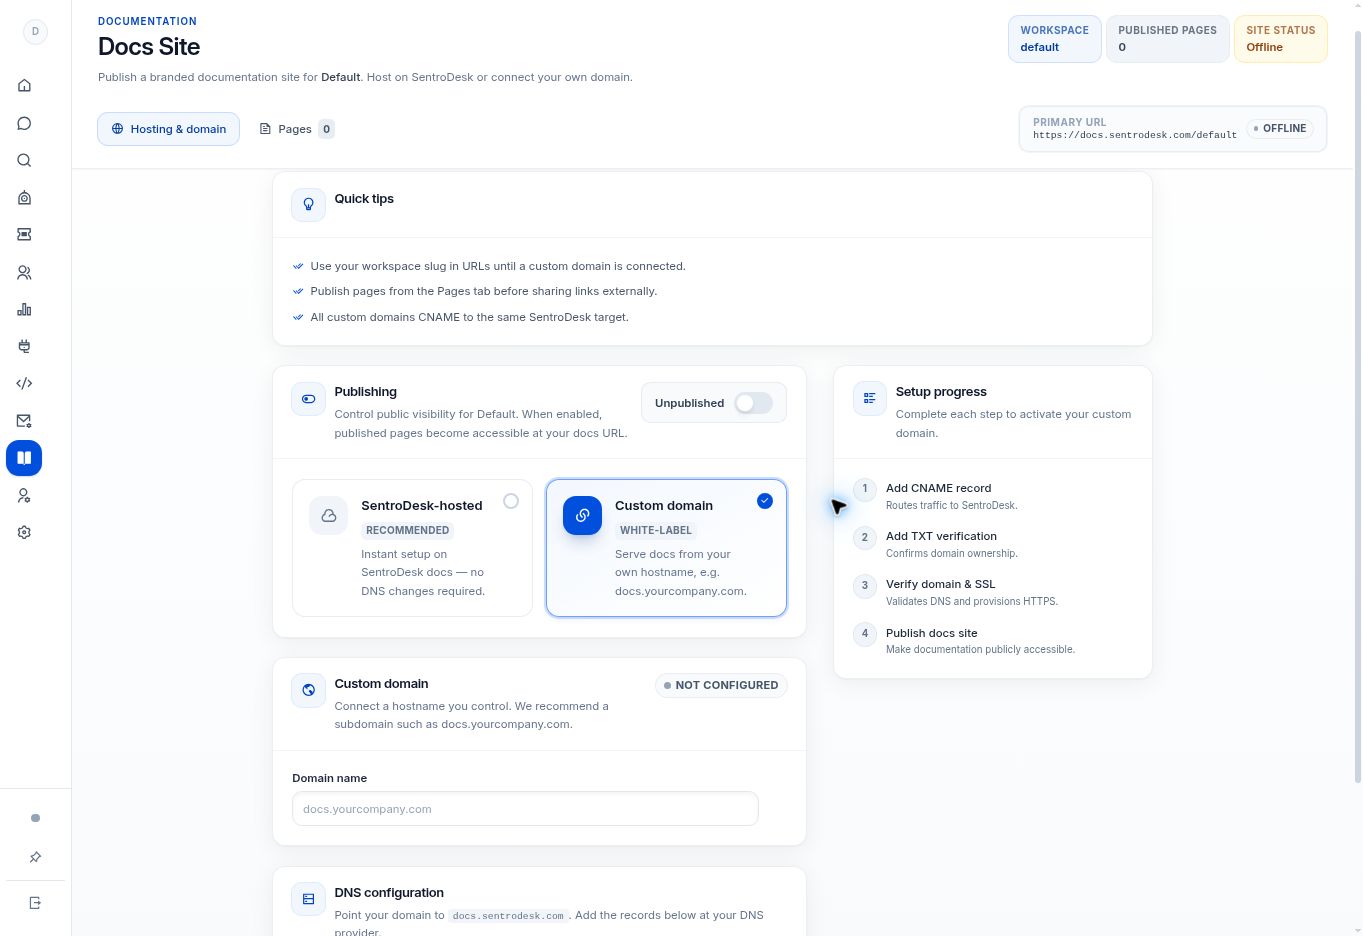Image resolution: width=1363 pixels, height=936 pixels.
Task: Click step 3 Verify domain & SSL
Action: click(992, 592)
